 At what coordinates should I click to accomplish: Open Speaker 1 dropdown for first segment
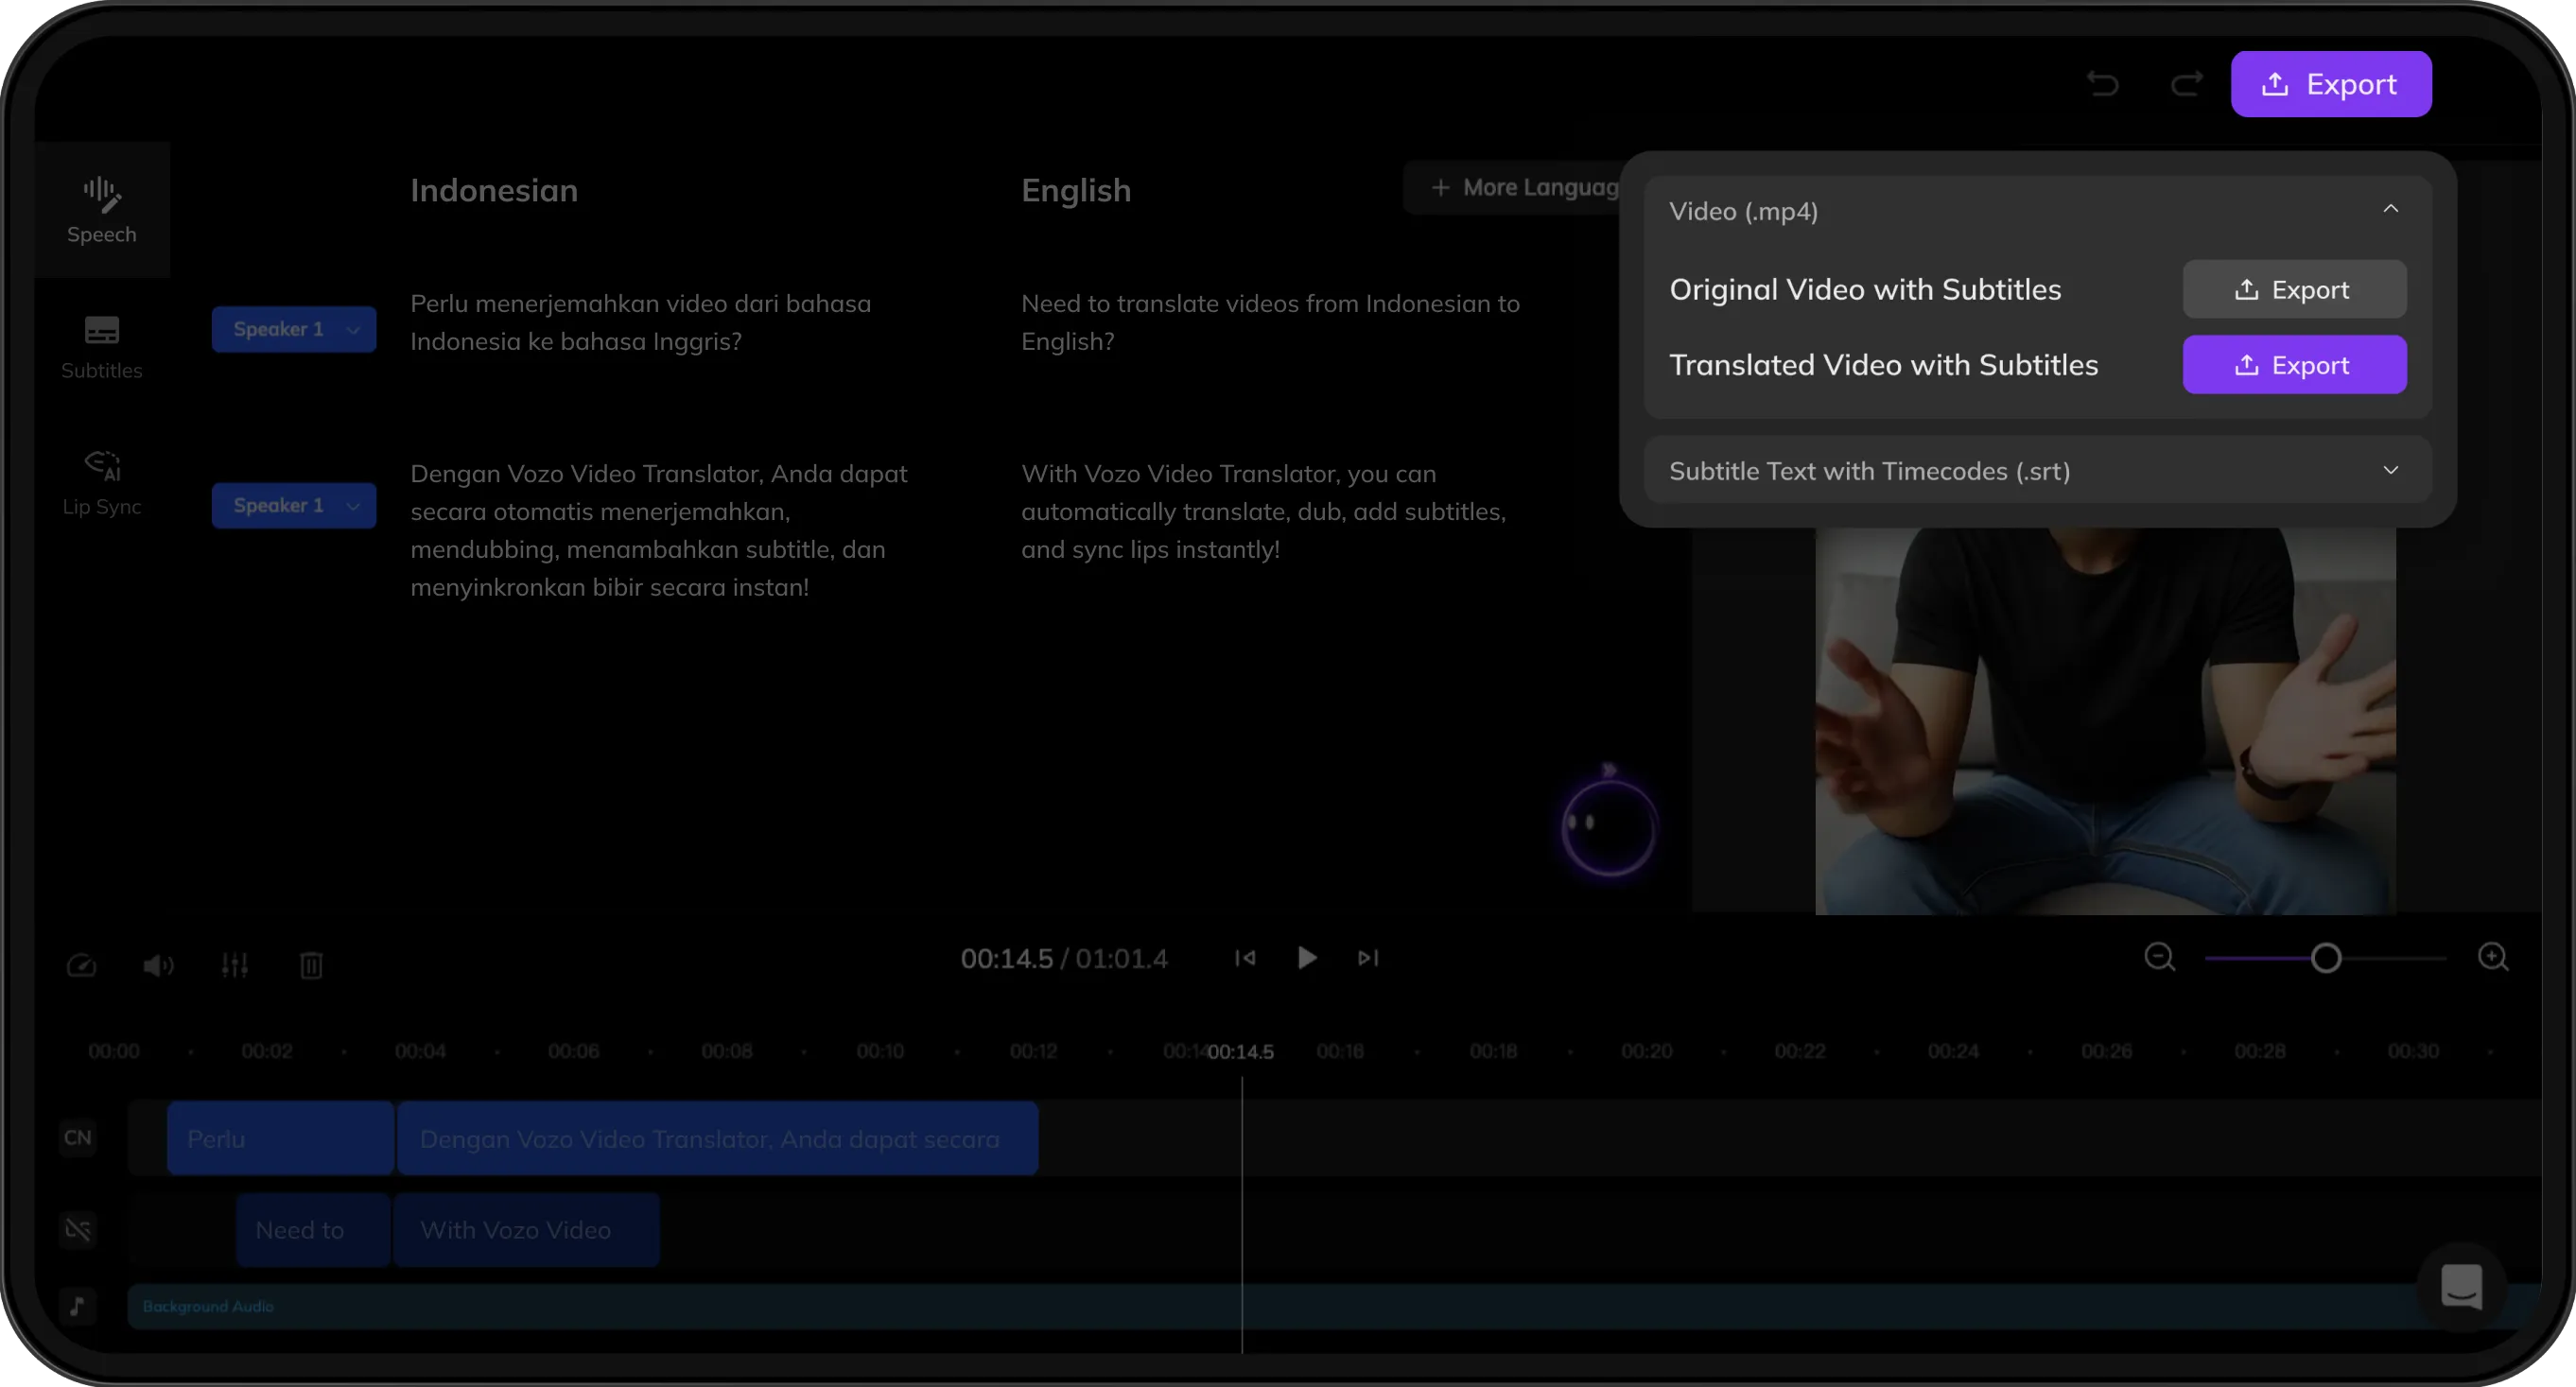pos(293,329)
